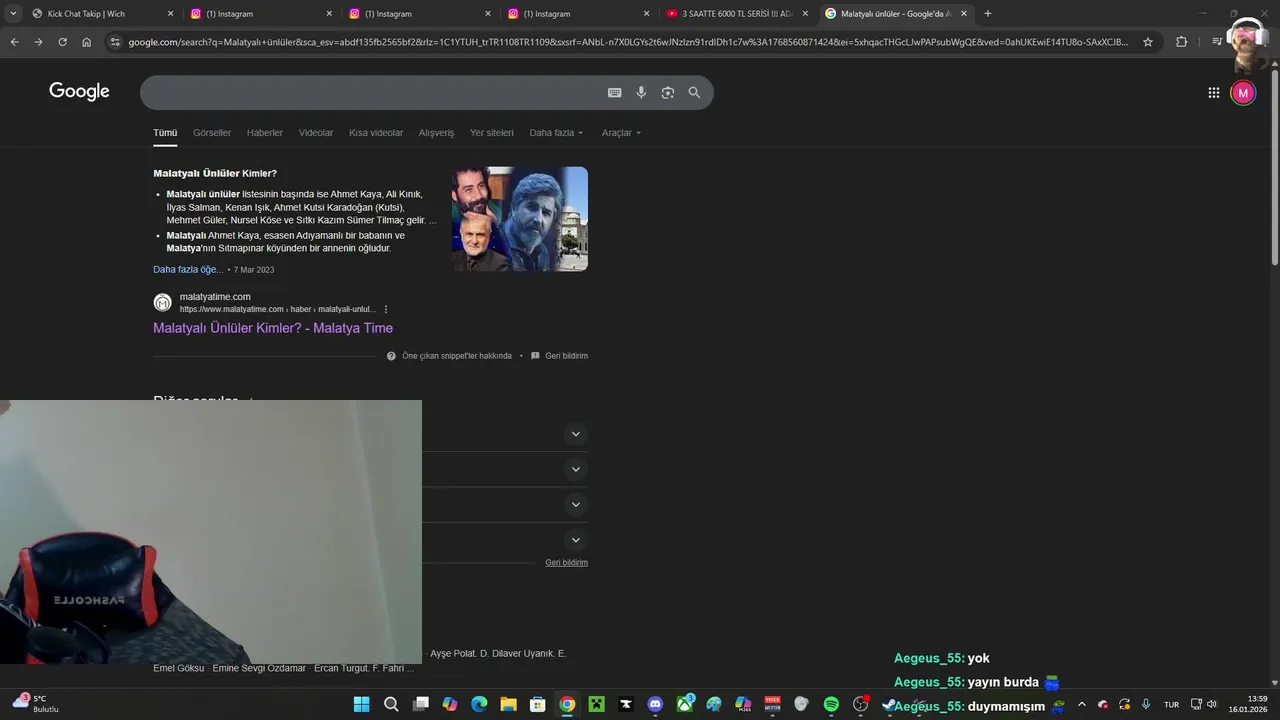Click Geri bildirim beside snippet info
1280x720 pixels.
click(566, 356)
